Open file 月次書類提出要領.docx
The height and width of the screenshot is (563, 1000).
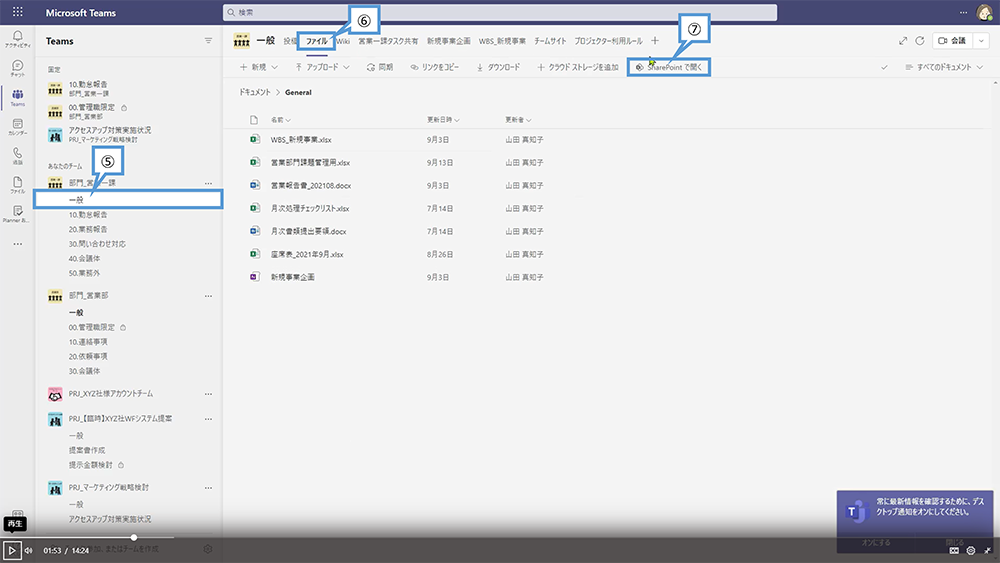point(309,231)
